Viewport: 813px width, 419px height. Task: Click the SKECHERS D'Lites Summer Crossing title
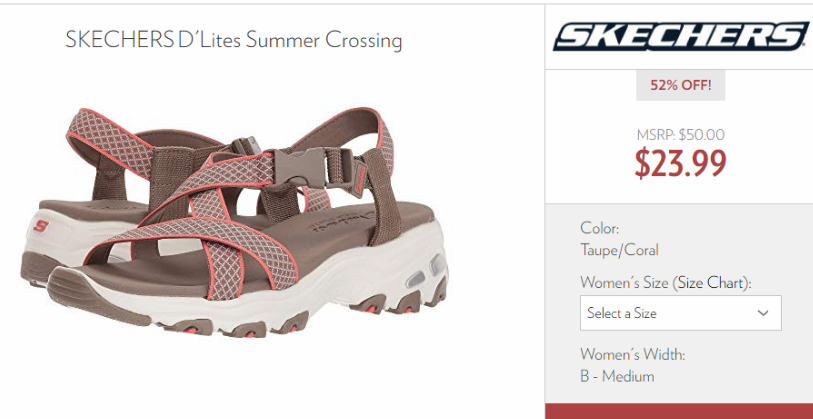[233, 40]
